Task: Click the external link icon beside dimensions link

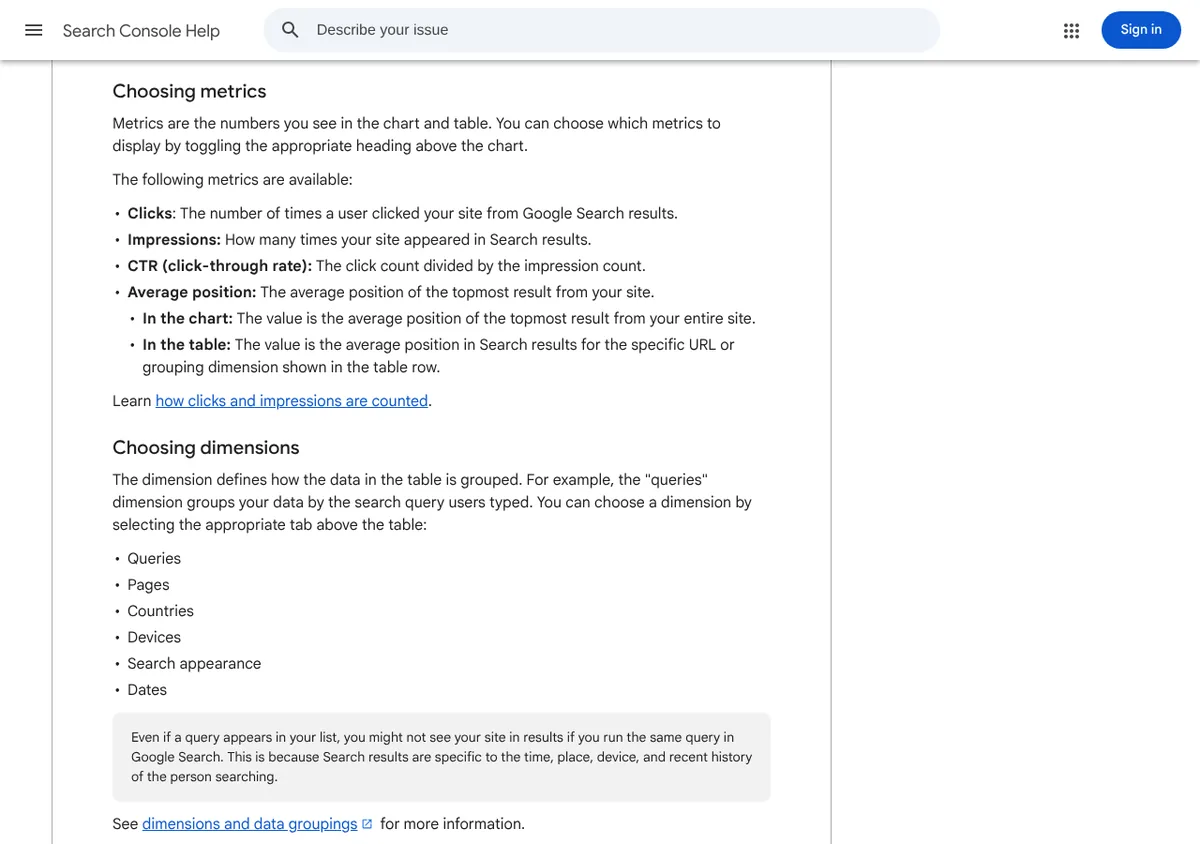Action: [367, 824]
